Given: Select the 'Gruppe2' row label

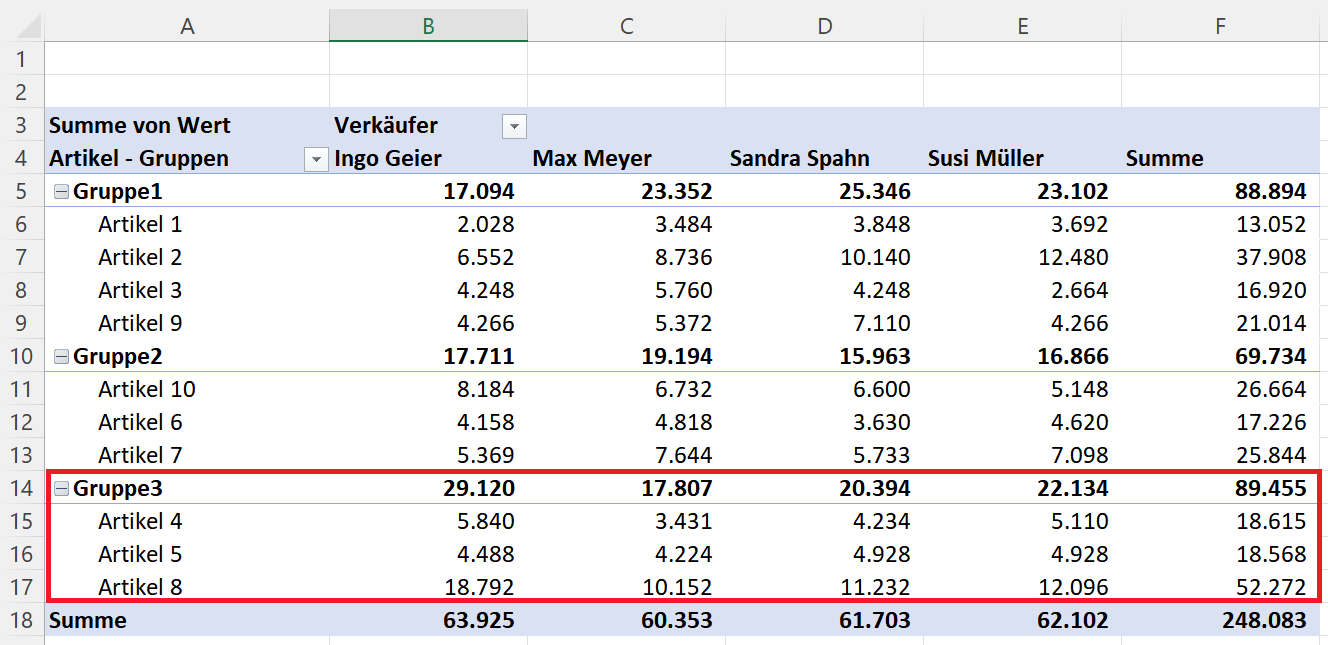Looking at the screenshot, I should (x=118, y=356).
